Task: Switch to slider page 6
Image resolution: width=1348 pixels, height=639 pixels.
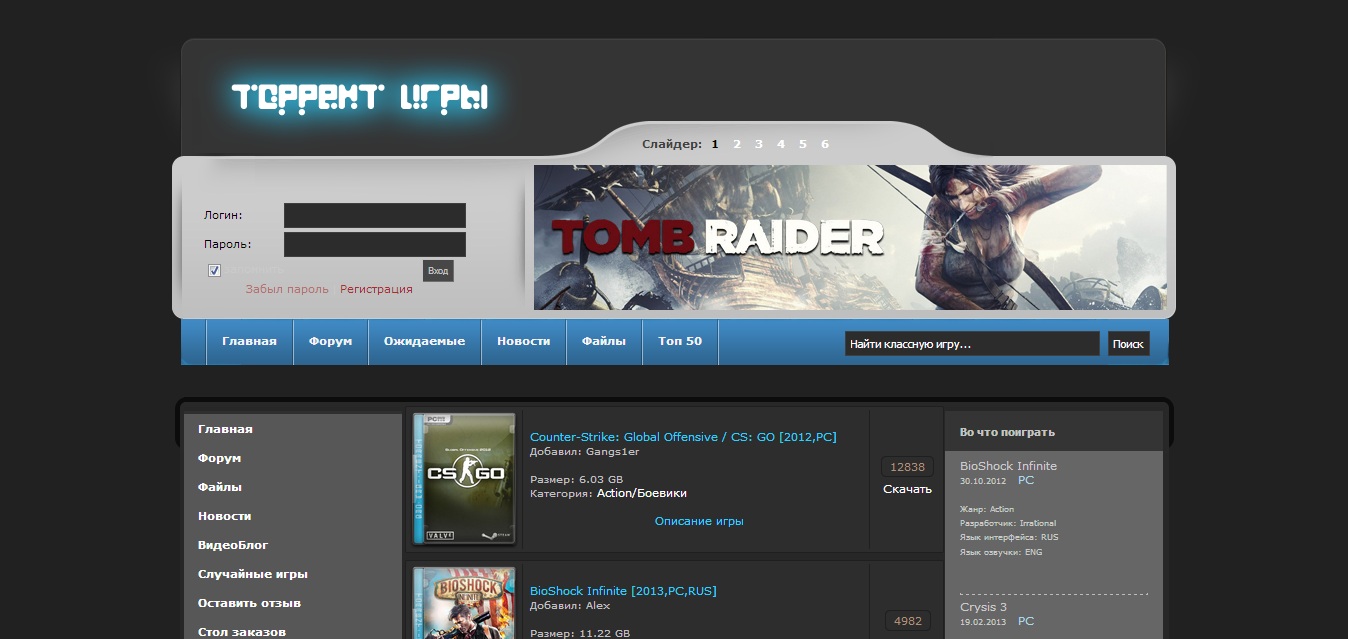Action: coord(825,144)
